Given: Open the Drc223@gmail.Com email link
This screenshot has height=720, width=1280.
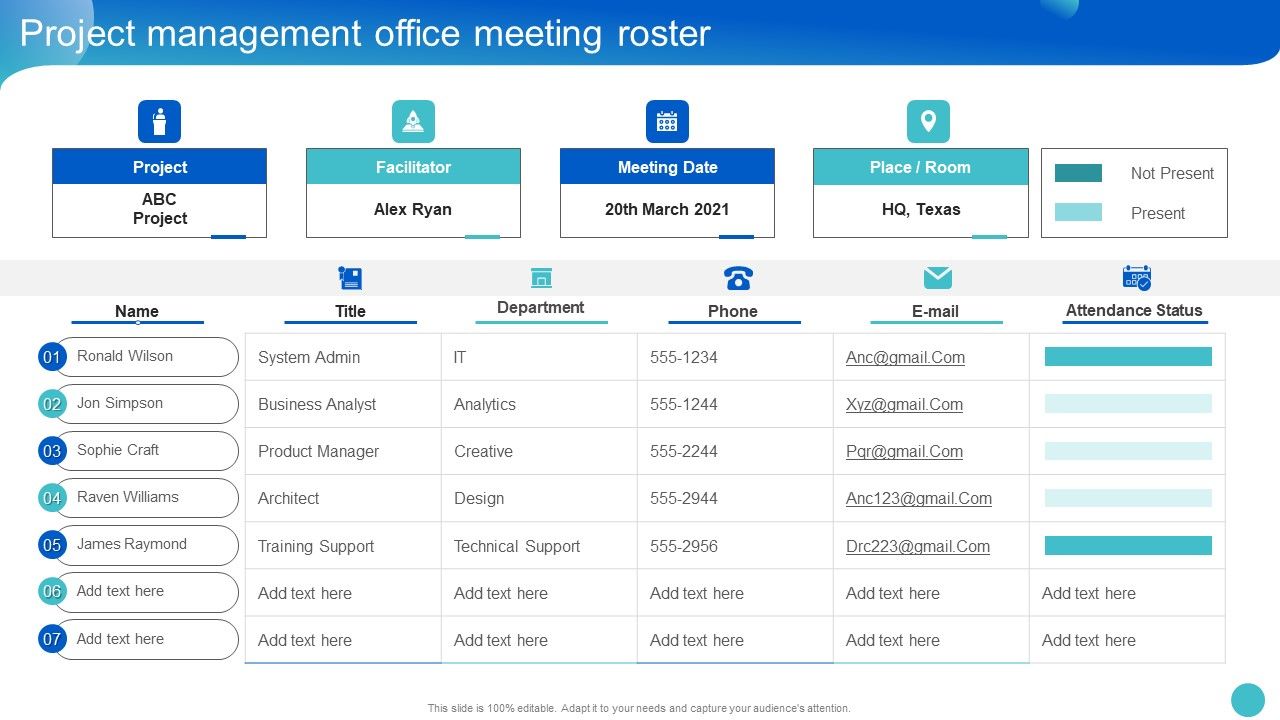Looking at the screenshot, I should click(918, 546).
